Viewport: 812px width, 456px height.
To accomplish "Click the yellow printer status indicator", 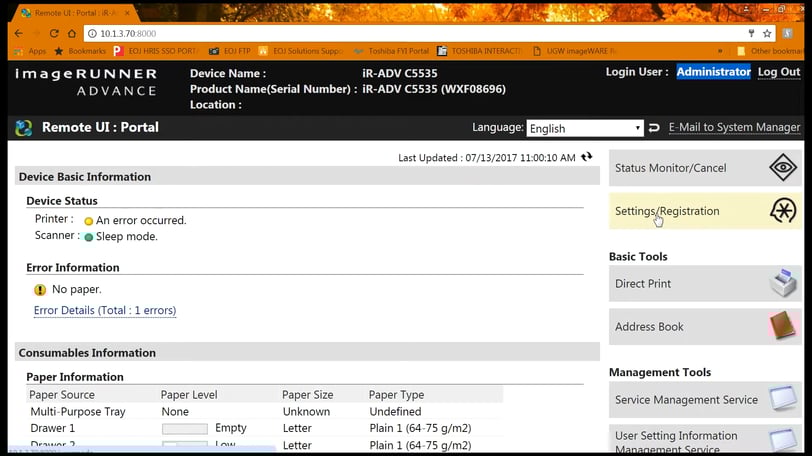I will pyautogui.click(x=89, y=221).
